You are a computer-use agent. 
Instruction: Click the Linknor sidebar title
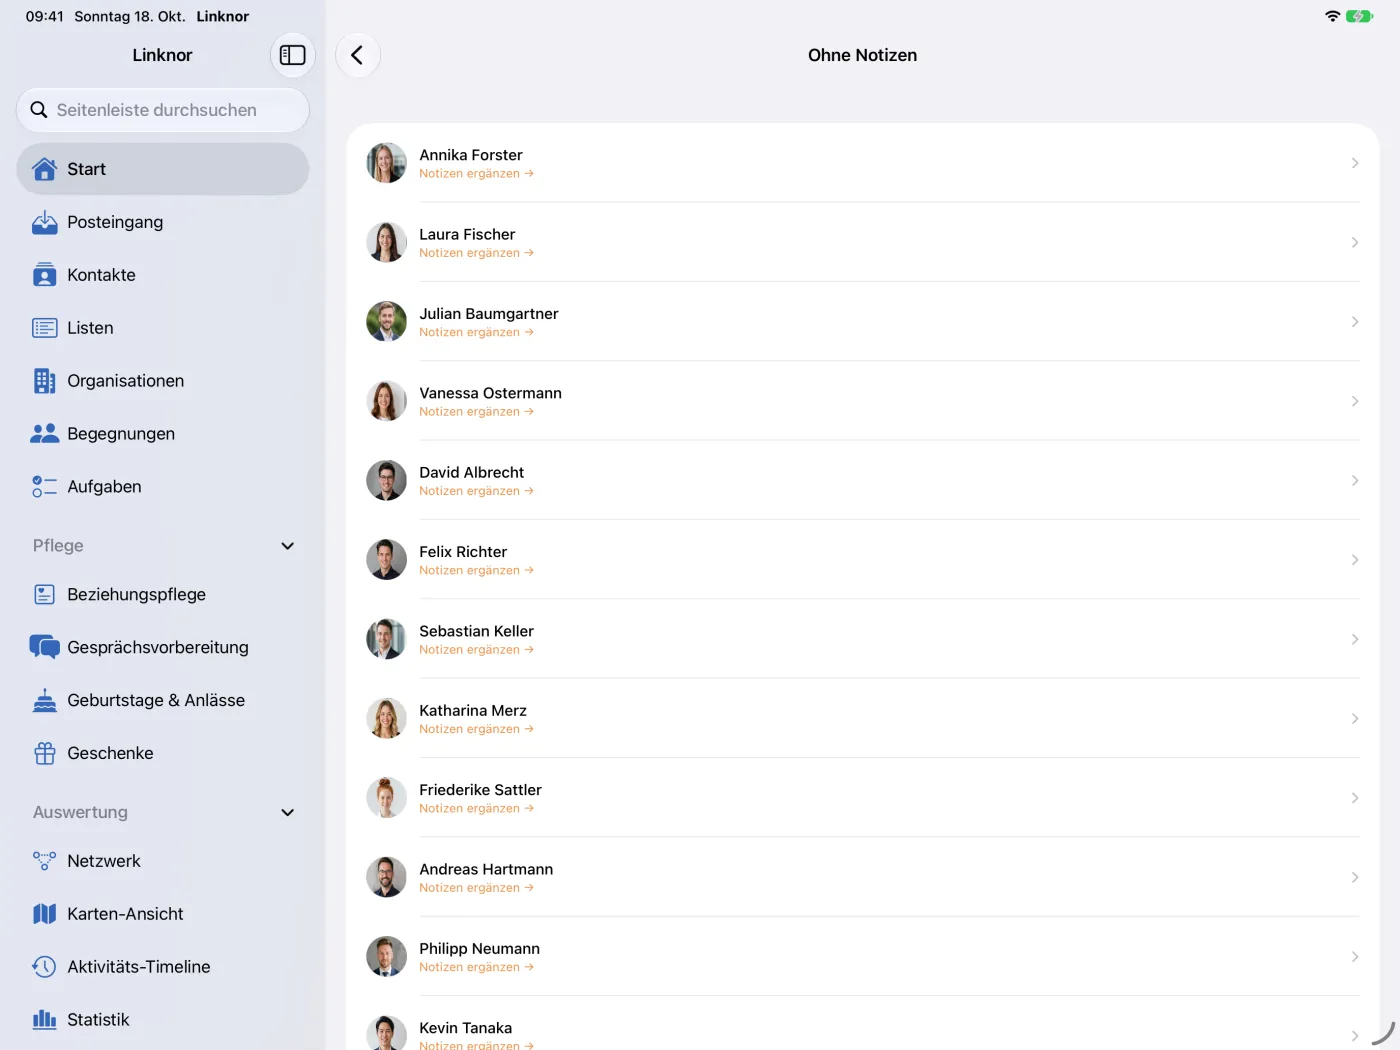pos(162,55)
